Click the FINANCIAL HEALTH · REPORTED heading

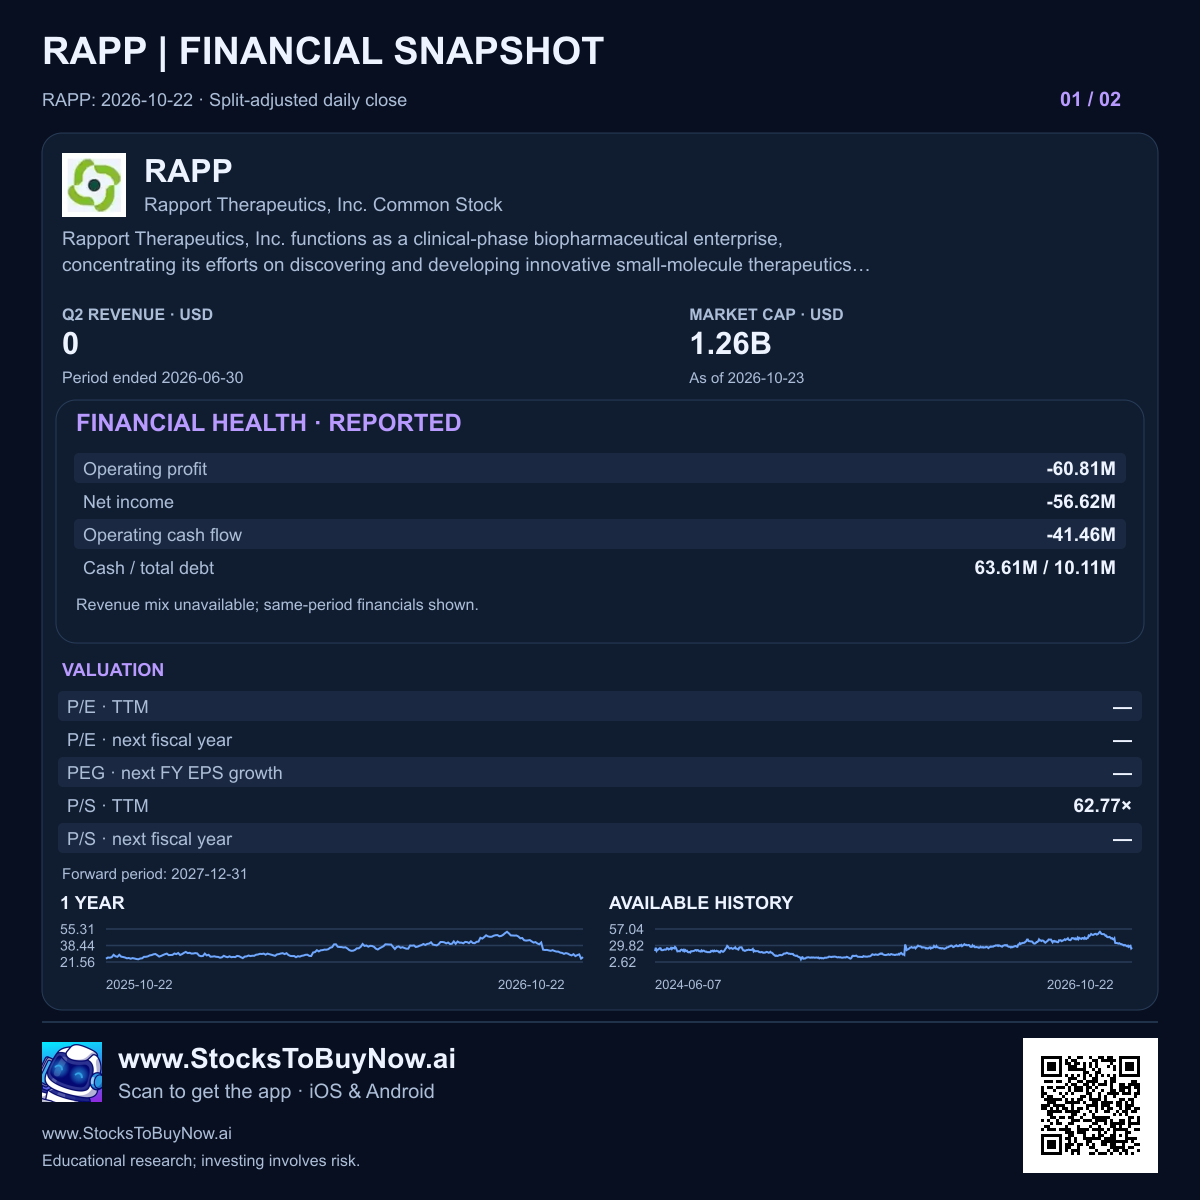(268, 423)
